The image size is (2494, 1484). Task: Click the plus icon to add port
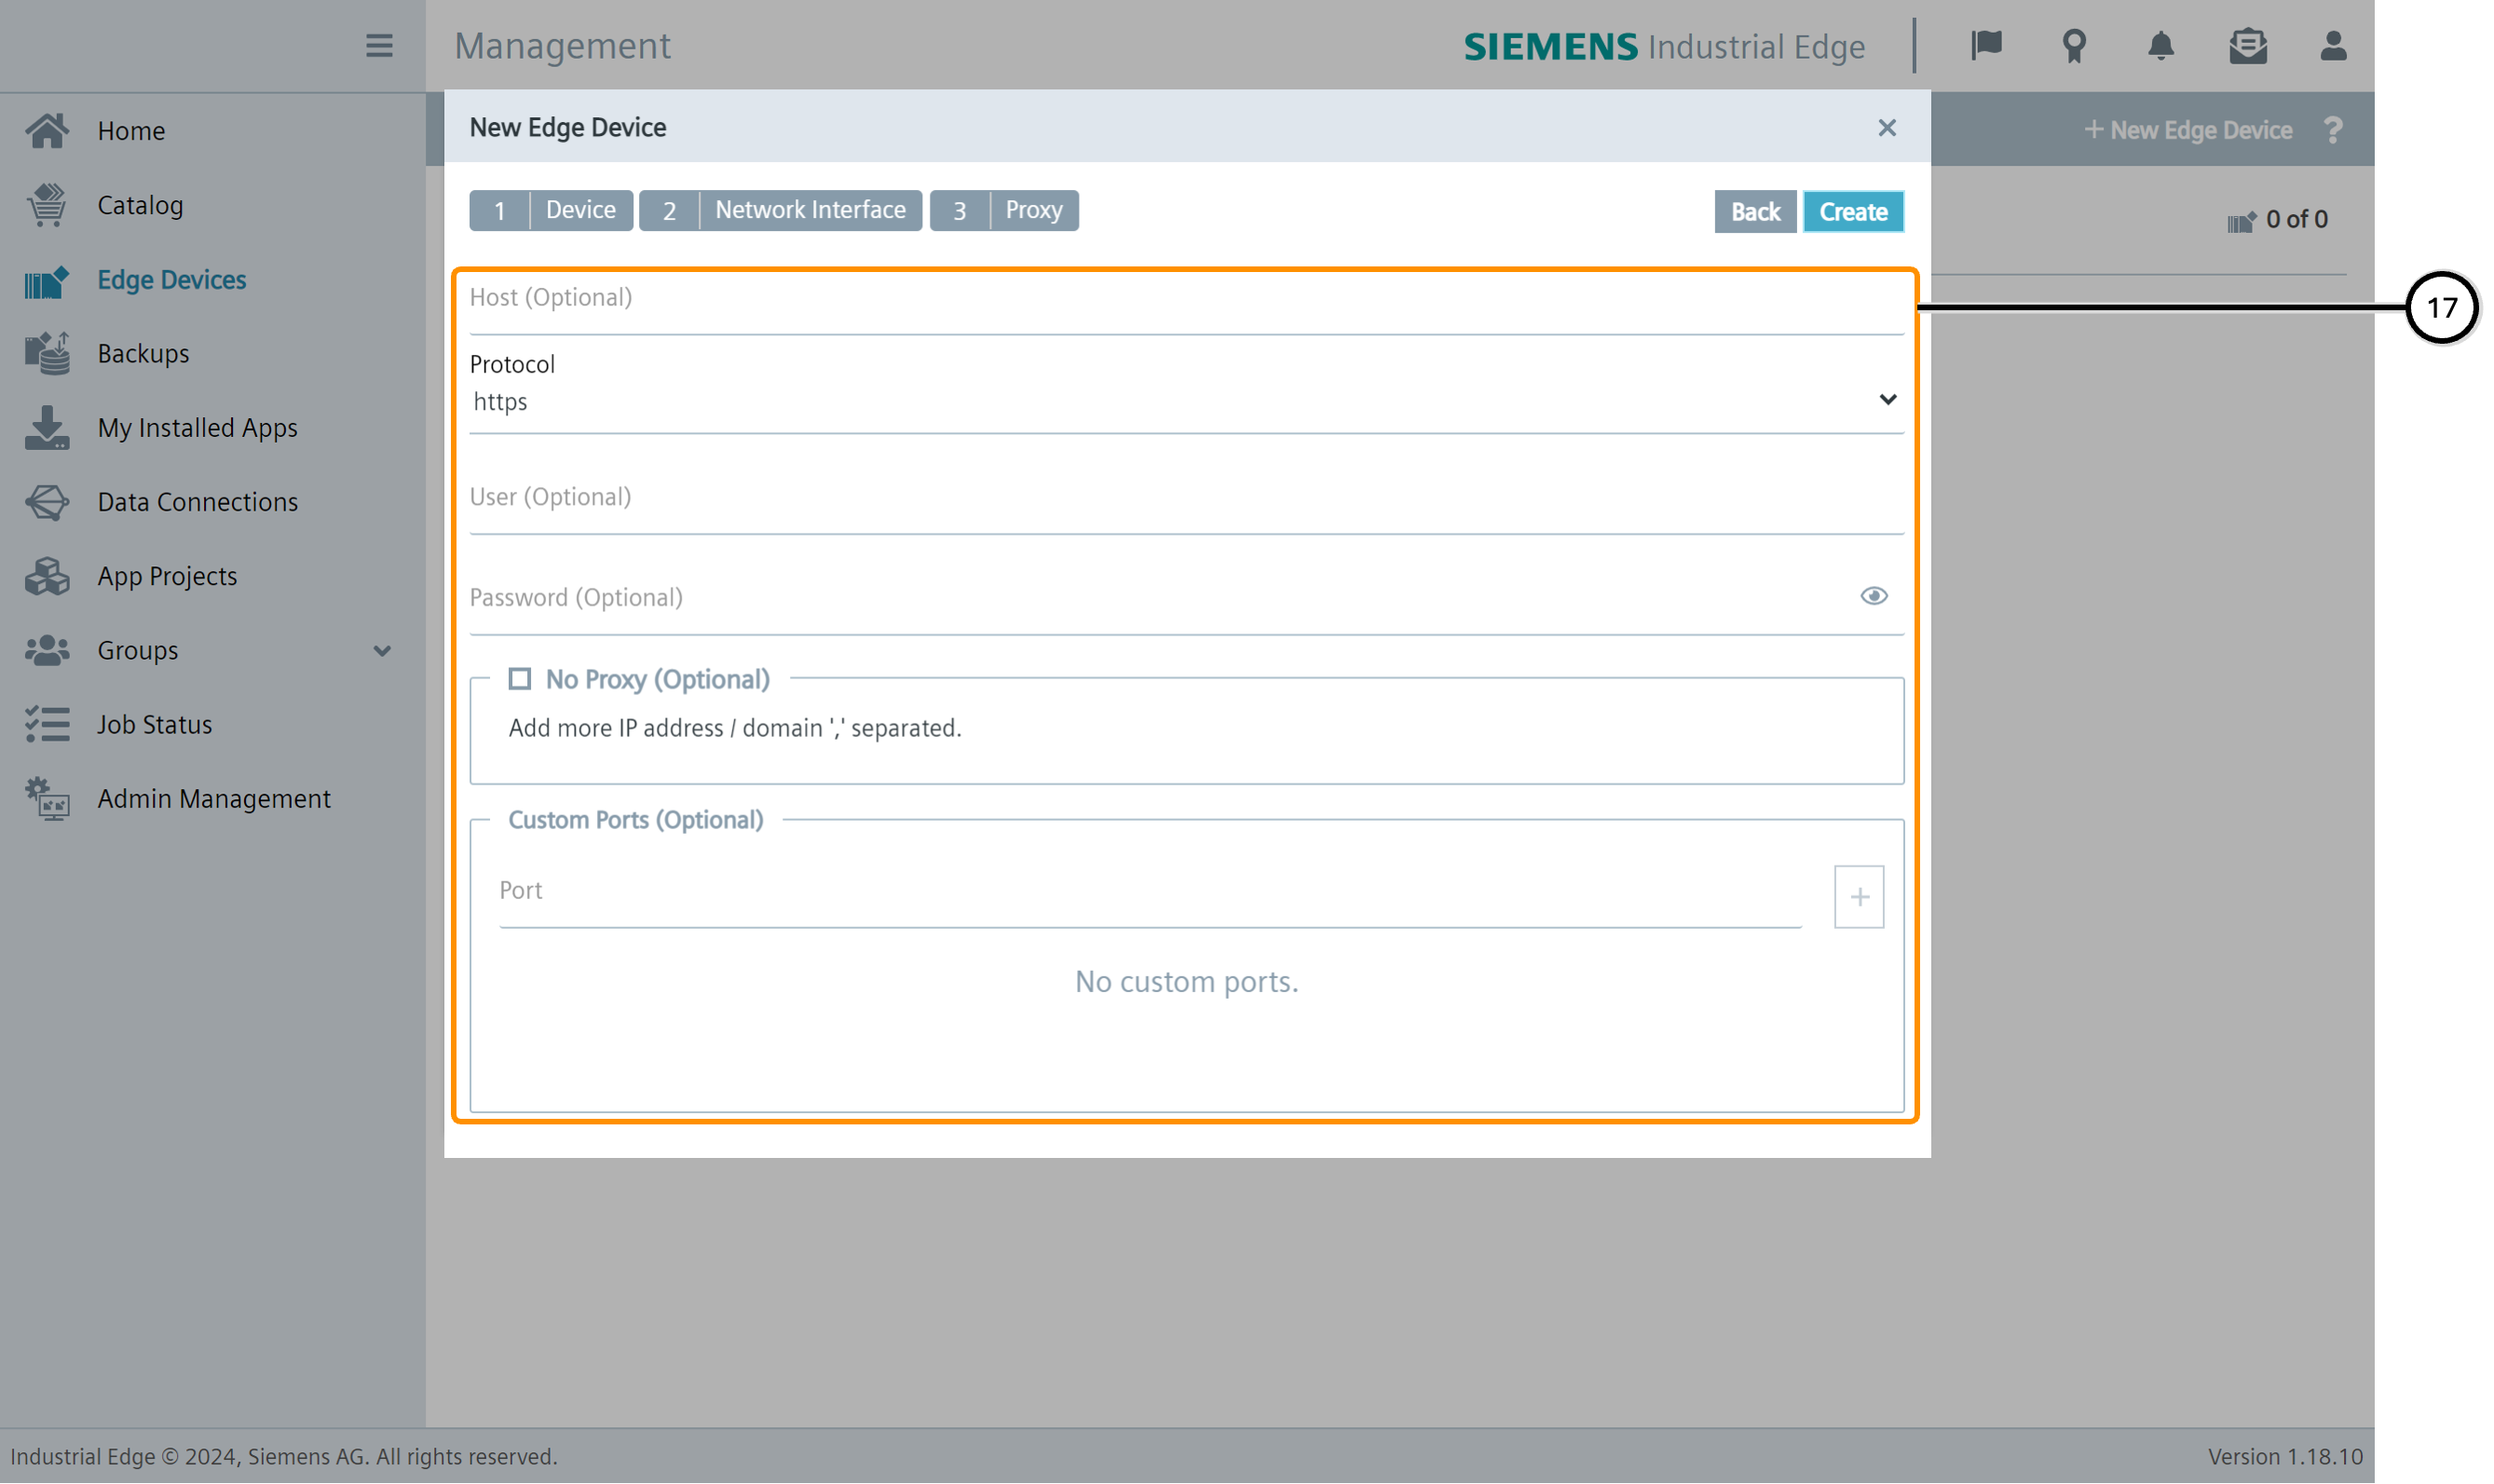(x=1858, y=897)
